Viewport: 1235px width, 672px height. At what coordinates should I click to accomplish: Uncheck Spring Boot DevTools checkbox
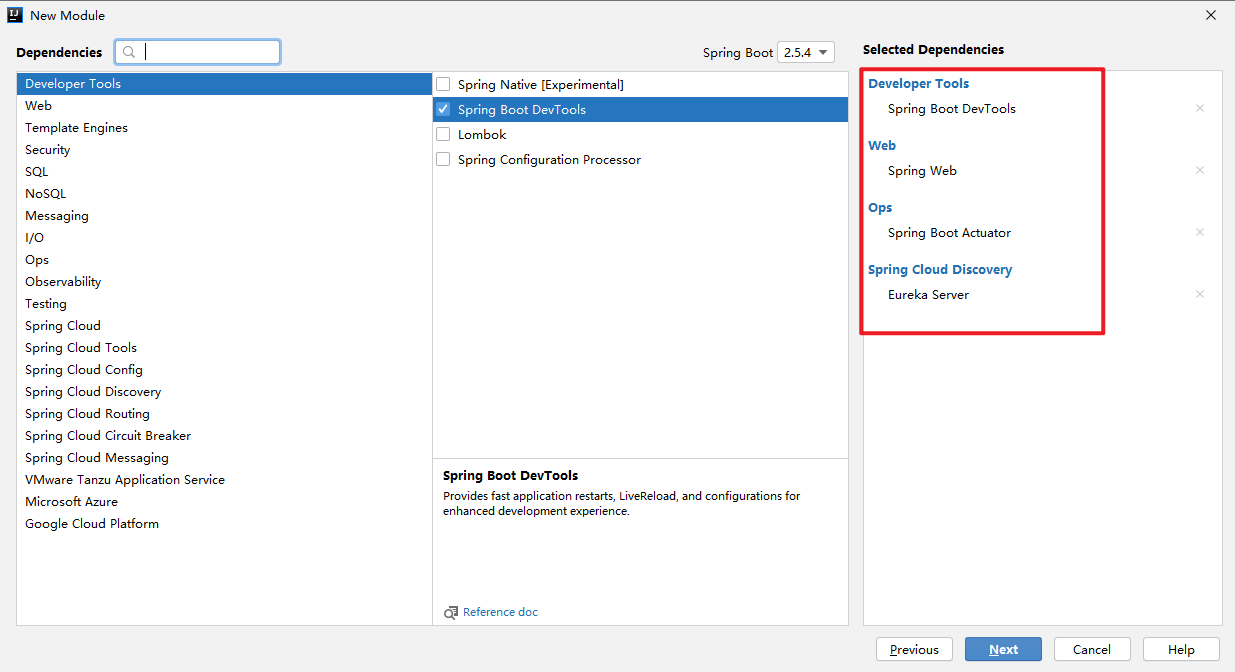click(444, 110)
